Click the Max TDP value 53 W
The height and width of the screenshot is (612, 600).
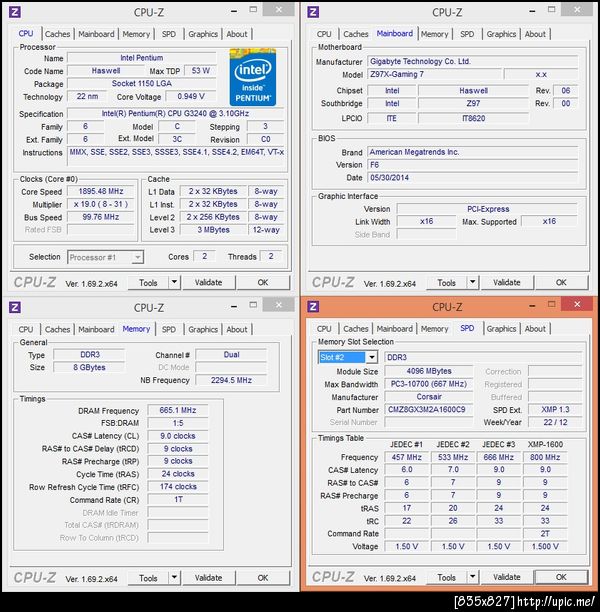point(201,71)
